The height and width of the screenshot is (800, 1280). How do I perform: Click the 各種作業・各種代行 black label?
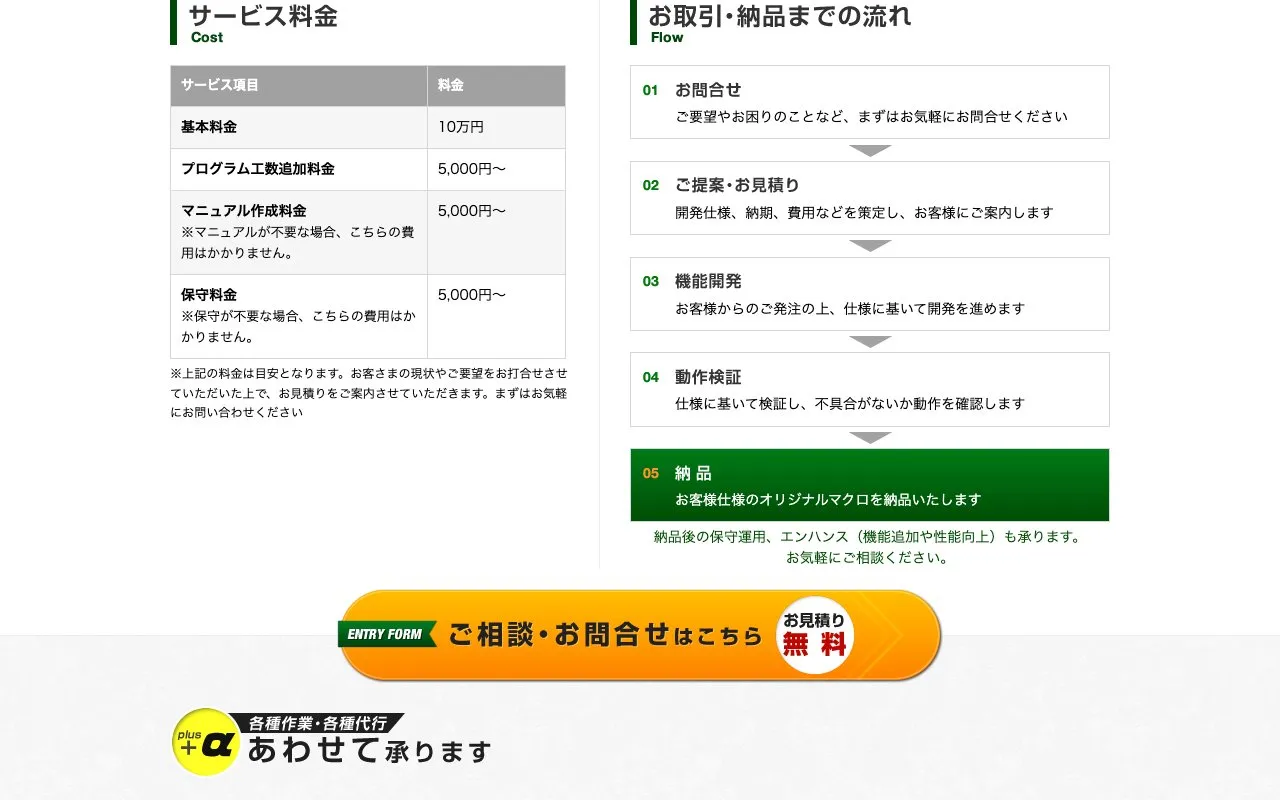pos(317,723)
